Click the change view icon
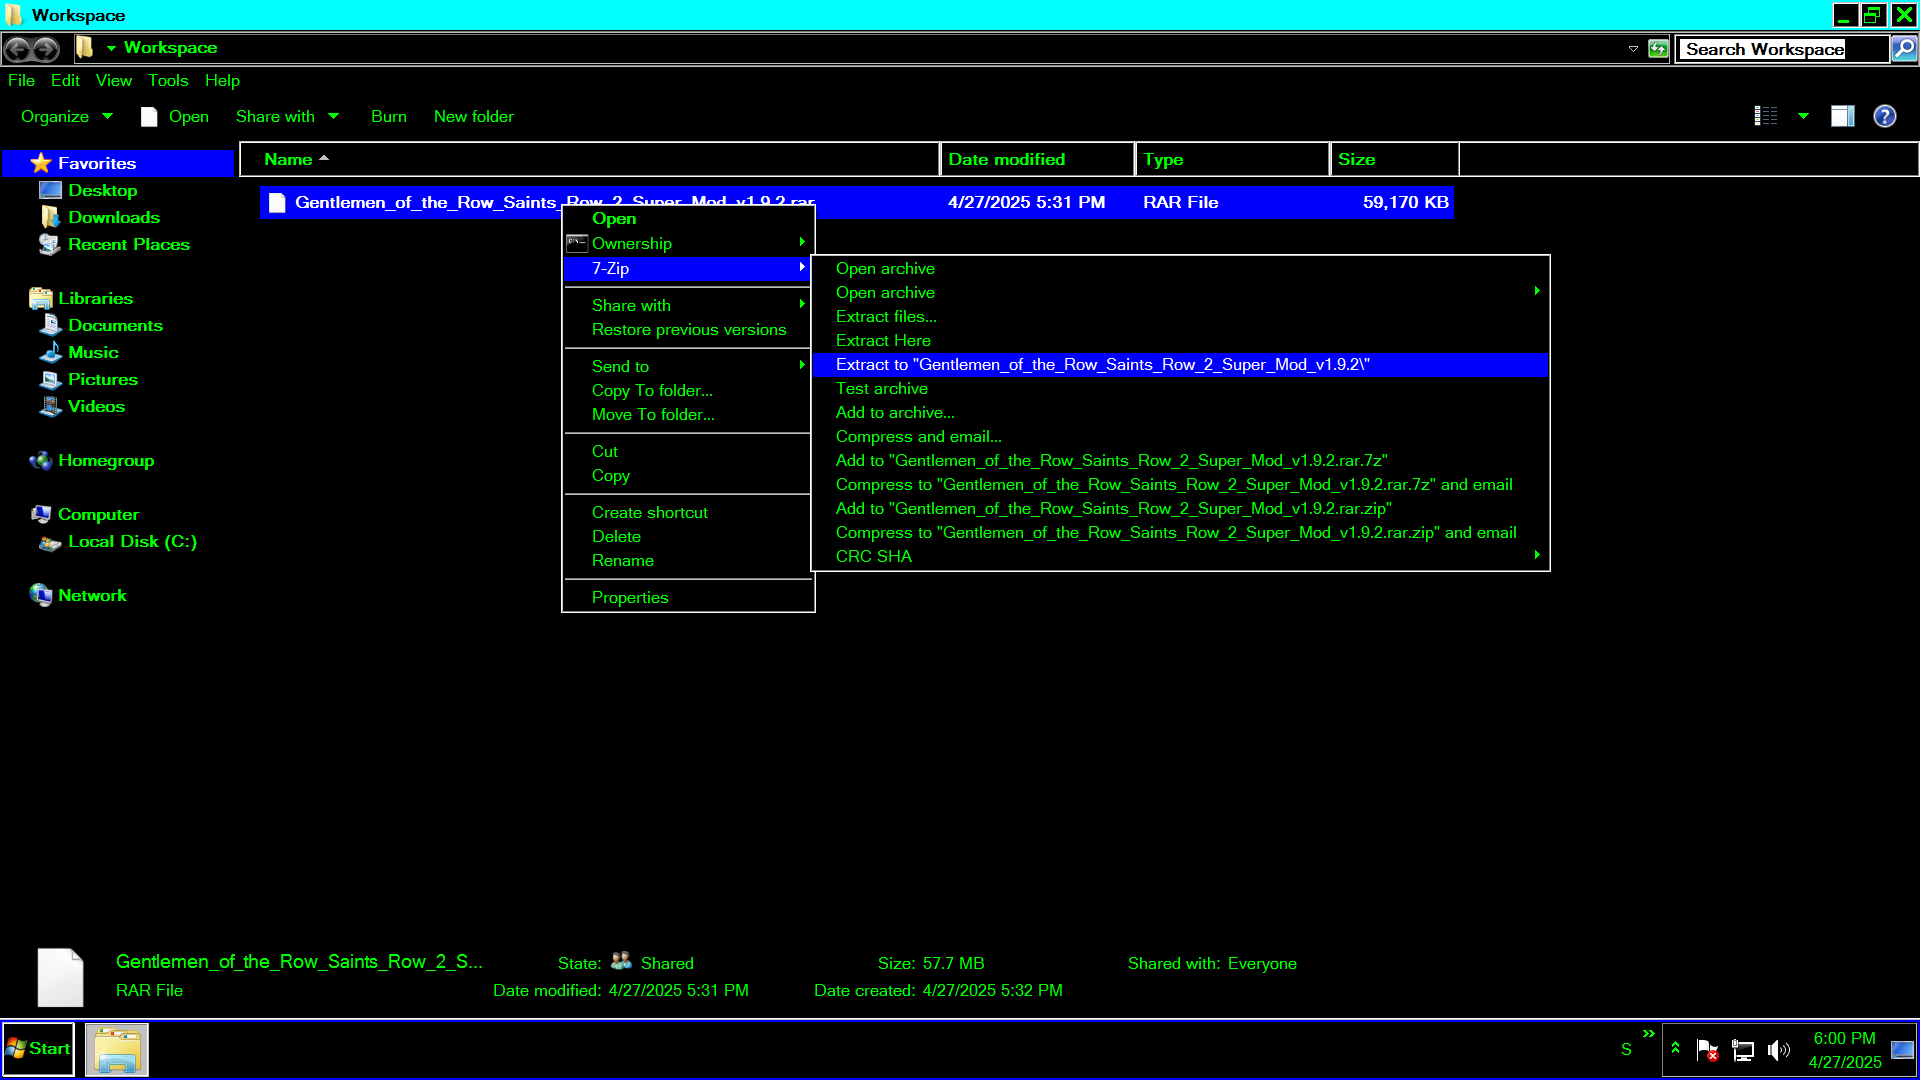The width and height of the screenshot is (1920, 1080). [x=1766, y=116]
